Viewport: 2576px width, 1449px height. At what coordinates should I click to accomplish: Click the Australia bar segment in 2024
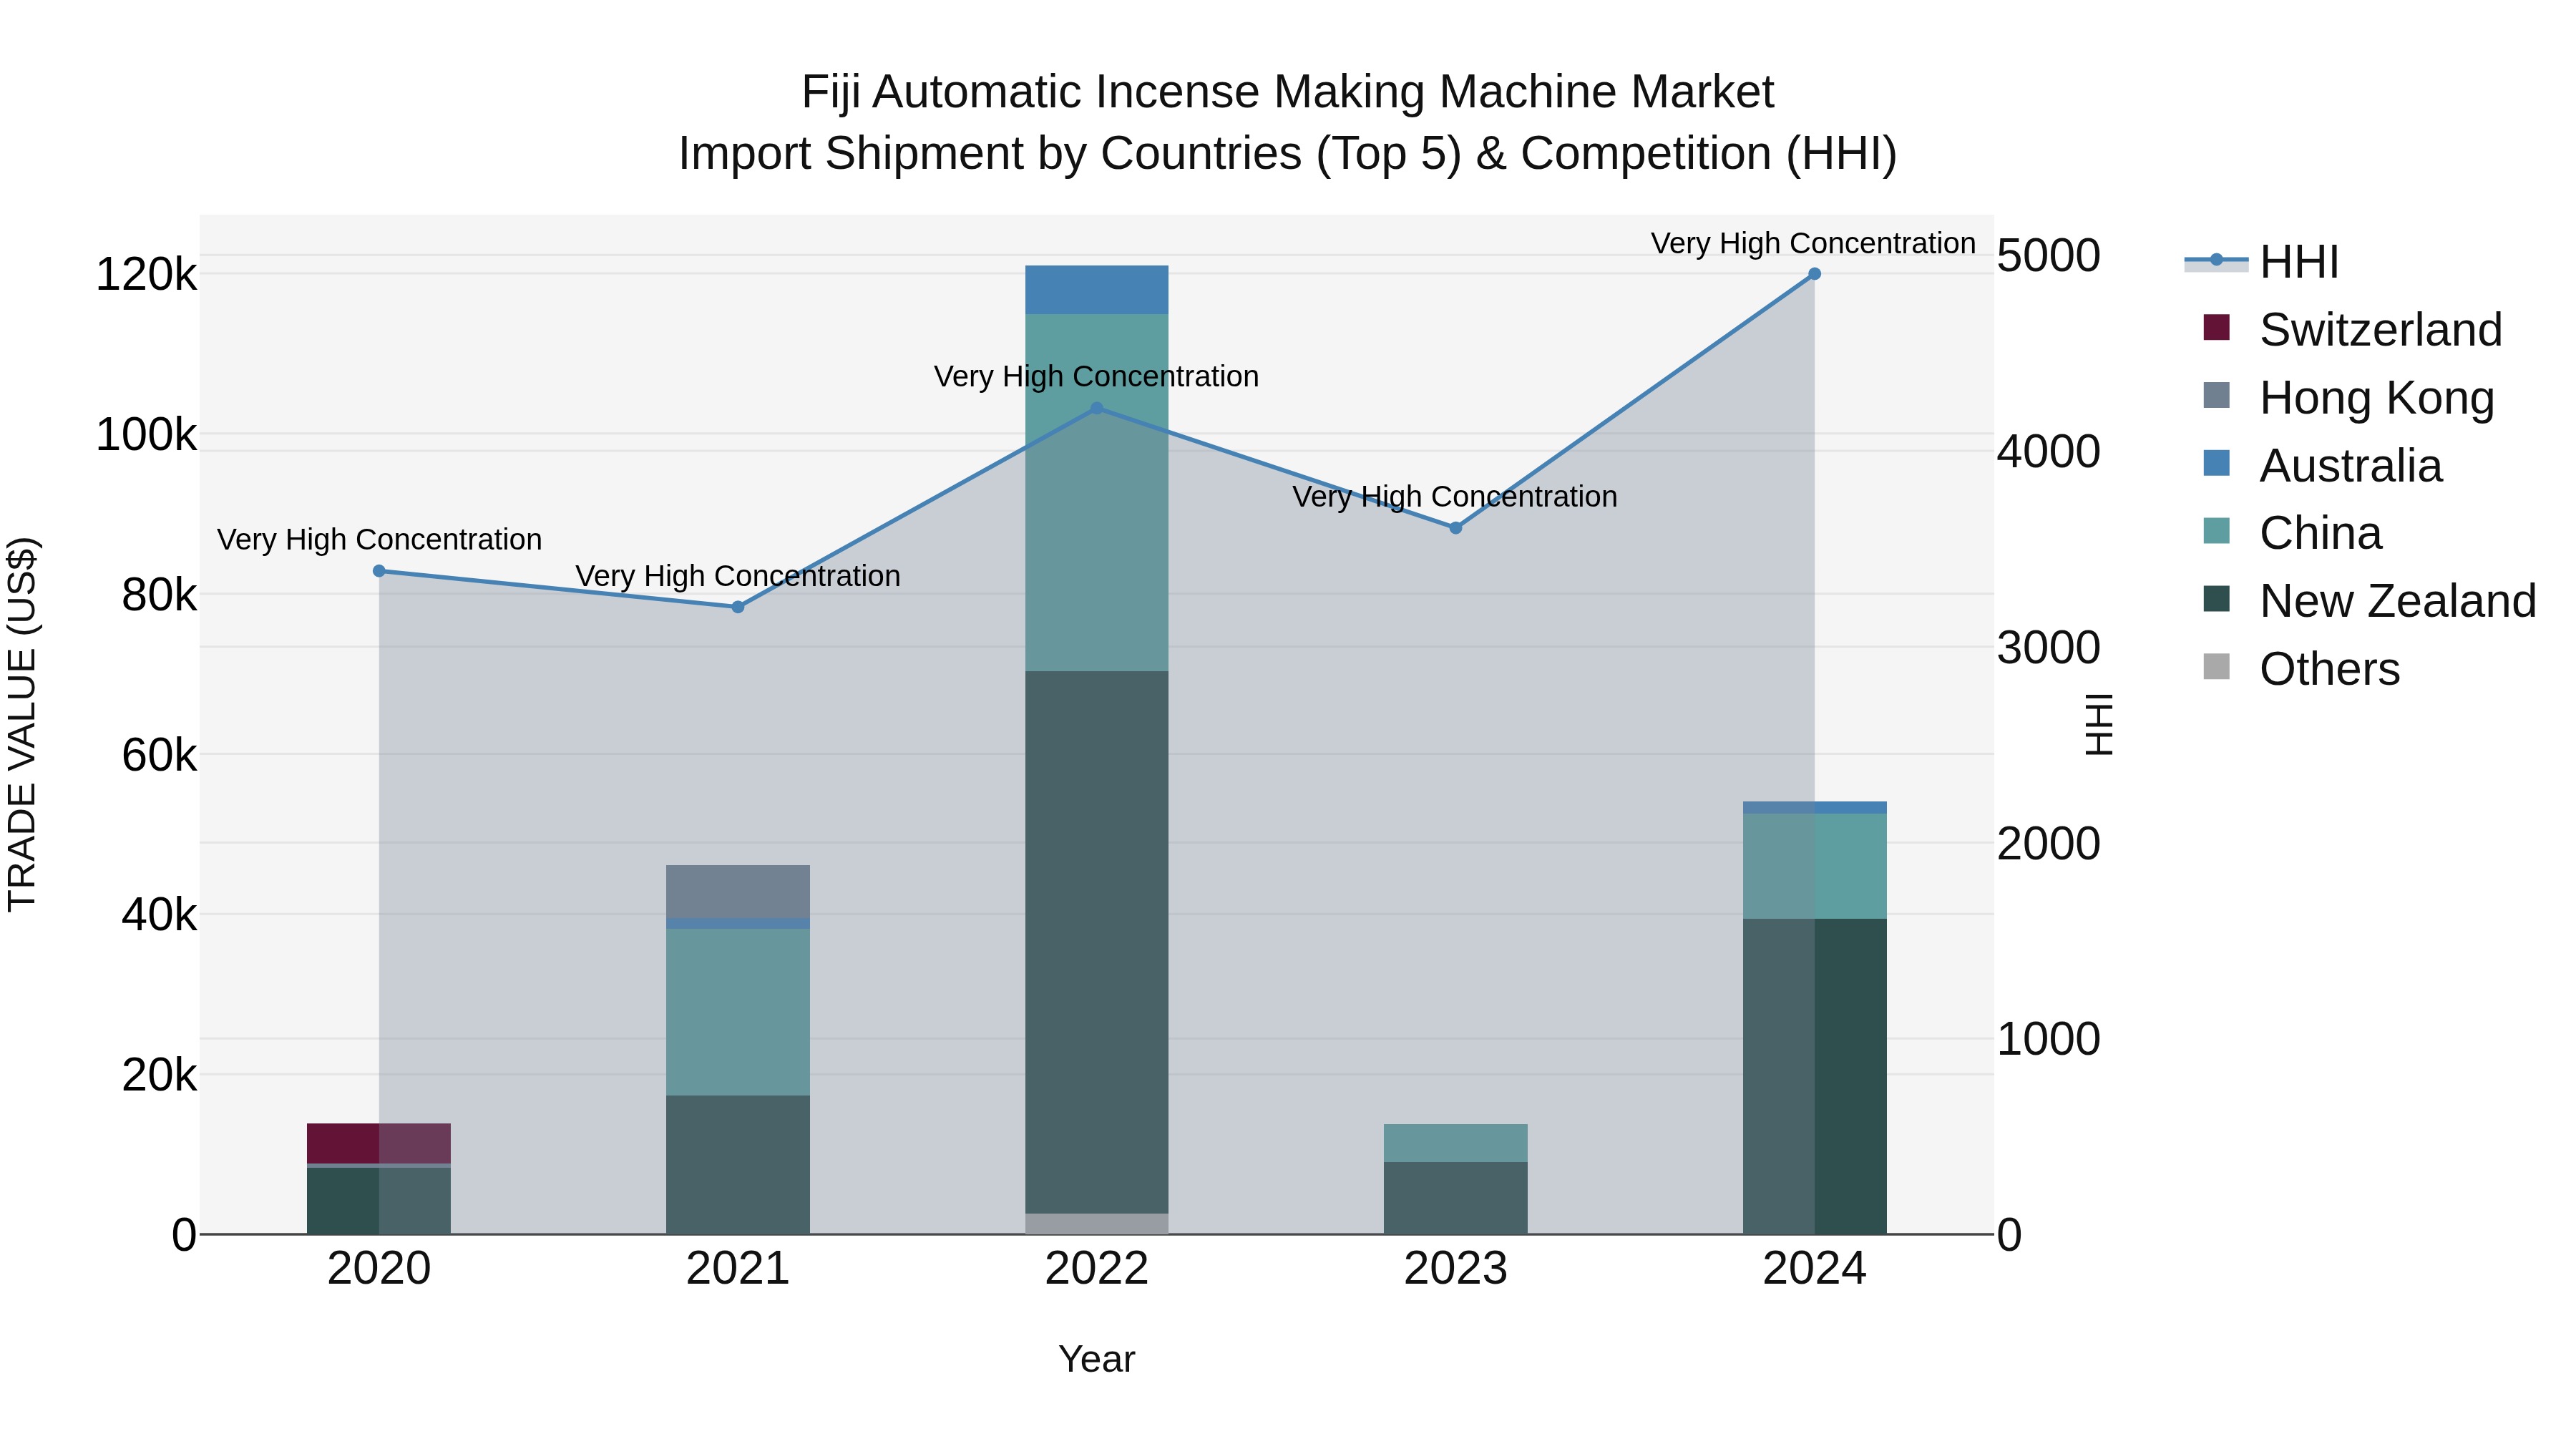pyautogui.click(x=1815, y=808)
